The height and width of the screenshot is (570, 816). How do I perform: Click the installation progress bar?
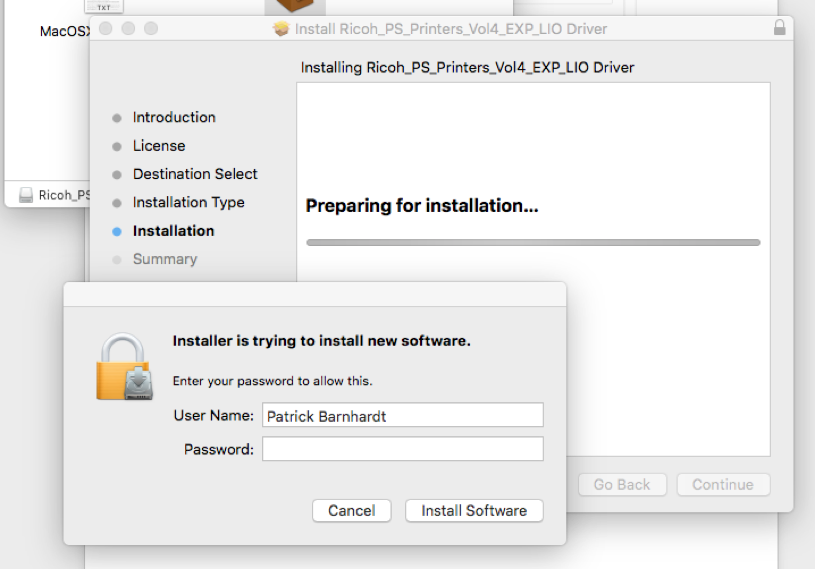point(533,243)
